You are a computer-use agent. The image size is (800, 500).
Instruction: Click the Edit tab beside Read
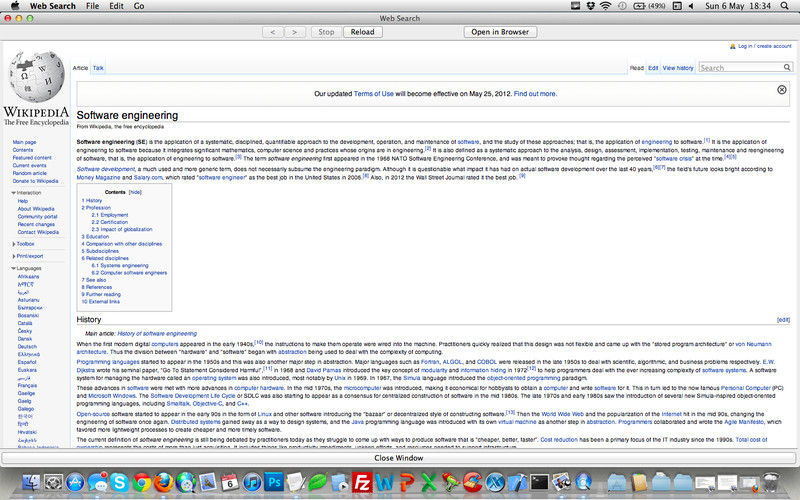[653, 68]
